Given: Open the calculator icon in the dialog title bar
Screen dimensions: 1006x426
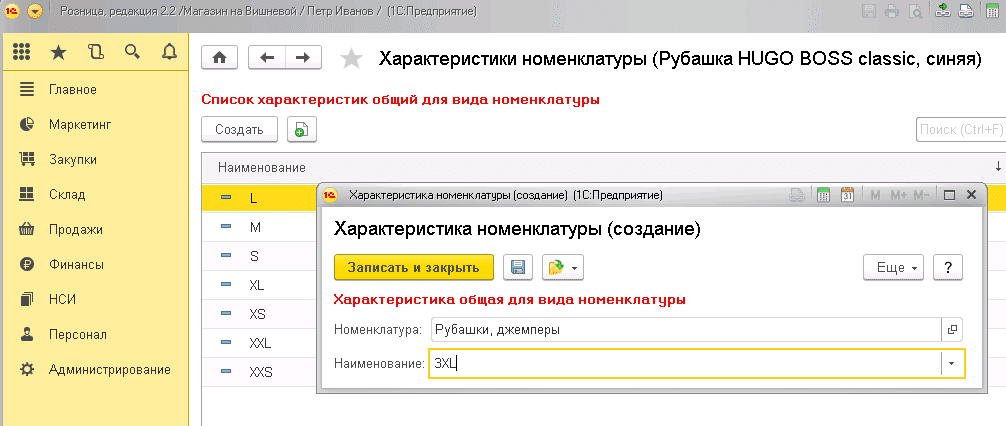Looking at the screenshot, I should point(824,195).
